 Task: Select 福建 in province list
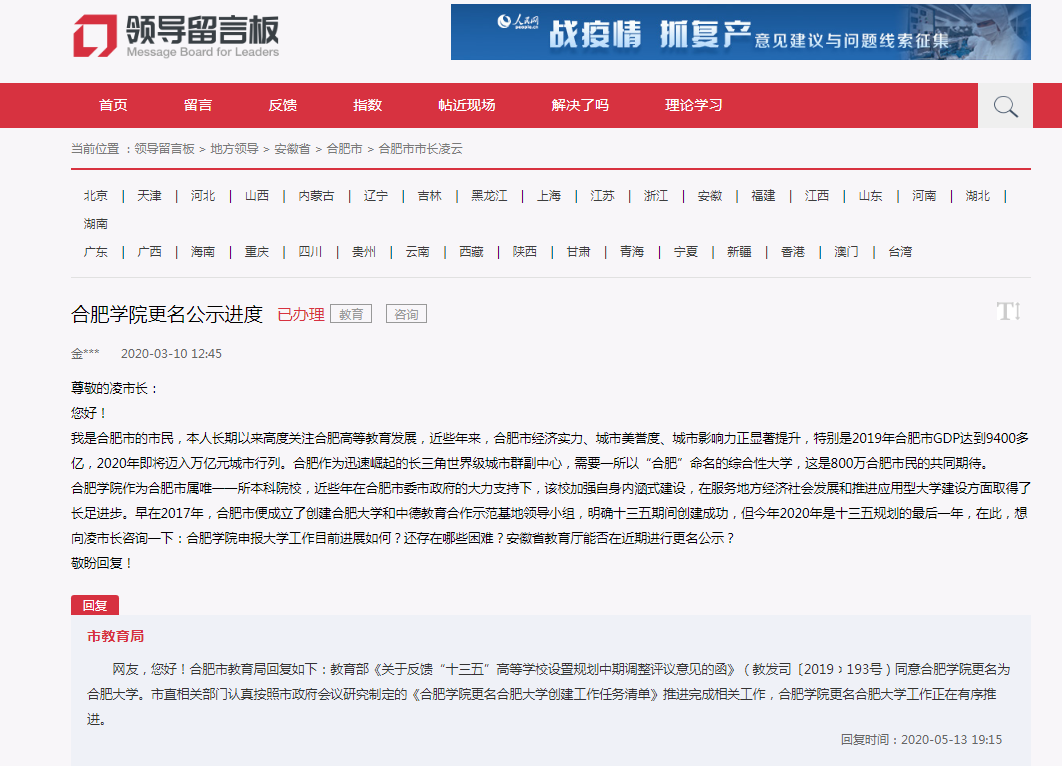[763, 196]
